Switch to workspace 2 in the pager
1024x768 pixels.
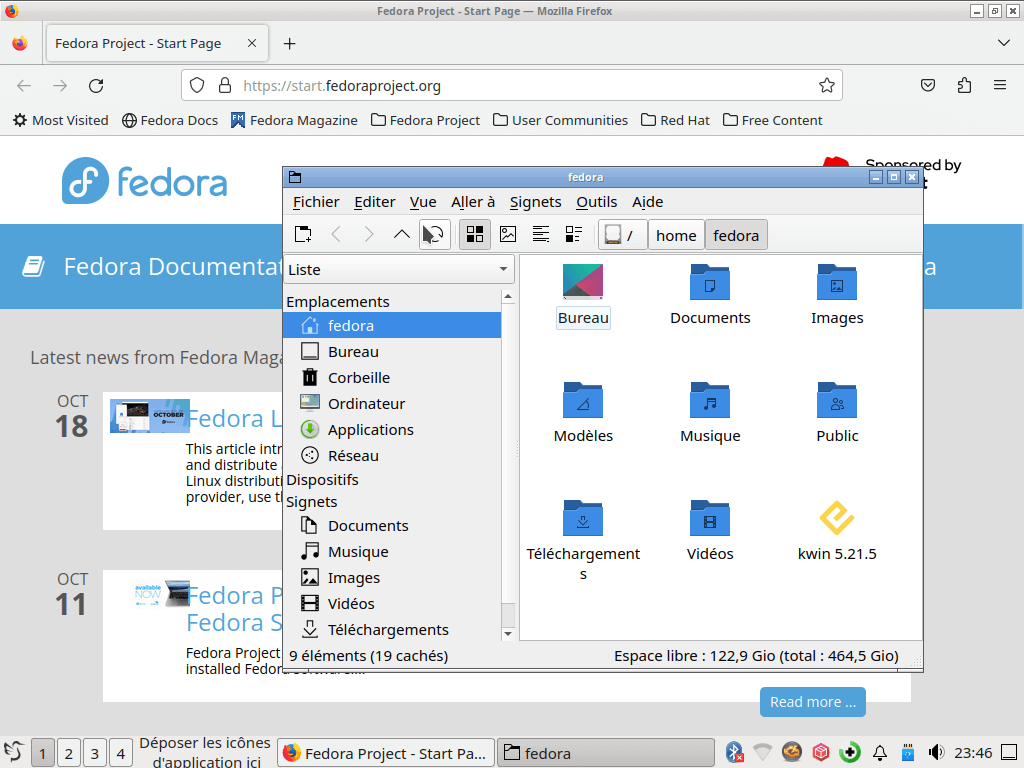tap(69, 754)
